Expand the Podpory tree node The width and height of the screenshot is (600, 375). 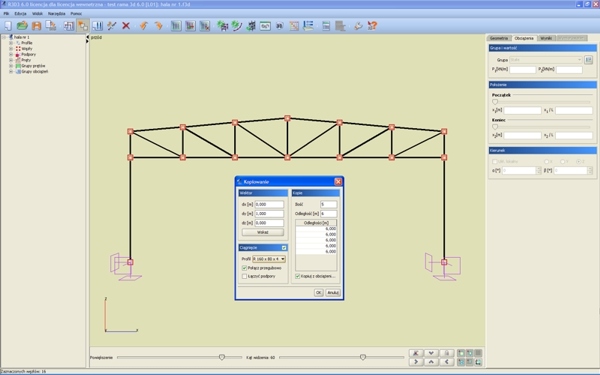[11, 54]
